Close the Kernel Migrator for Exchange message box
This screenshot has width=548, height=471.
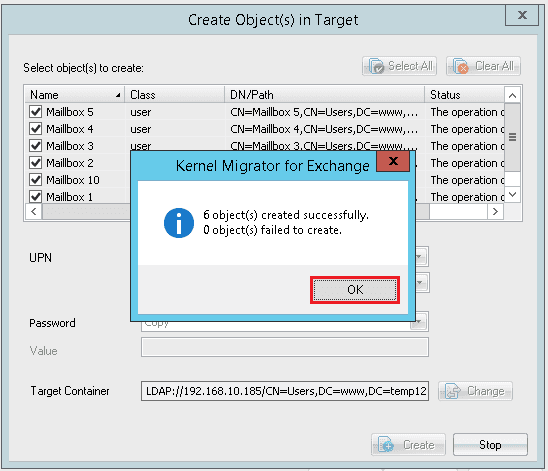pos(393,161)
